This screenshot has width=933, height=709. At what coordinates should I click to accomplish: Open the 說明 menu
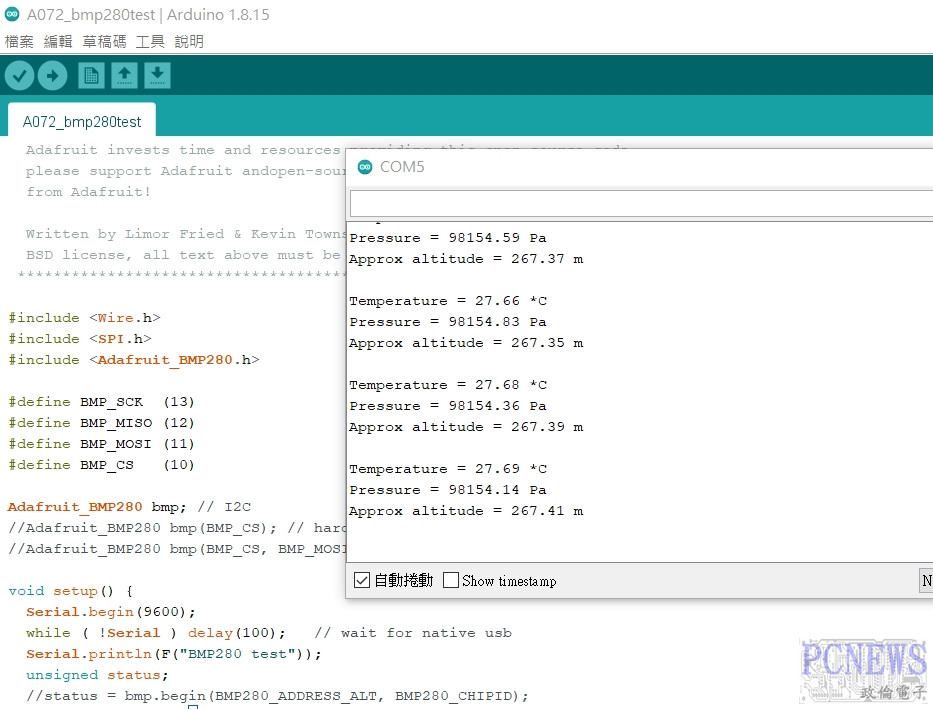[x=189, y=41]
